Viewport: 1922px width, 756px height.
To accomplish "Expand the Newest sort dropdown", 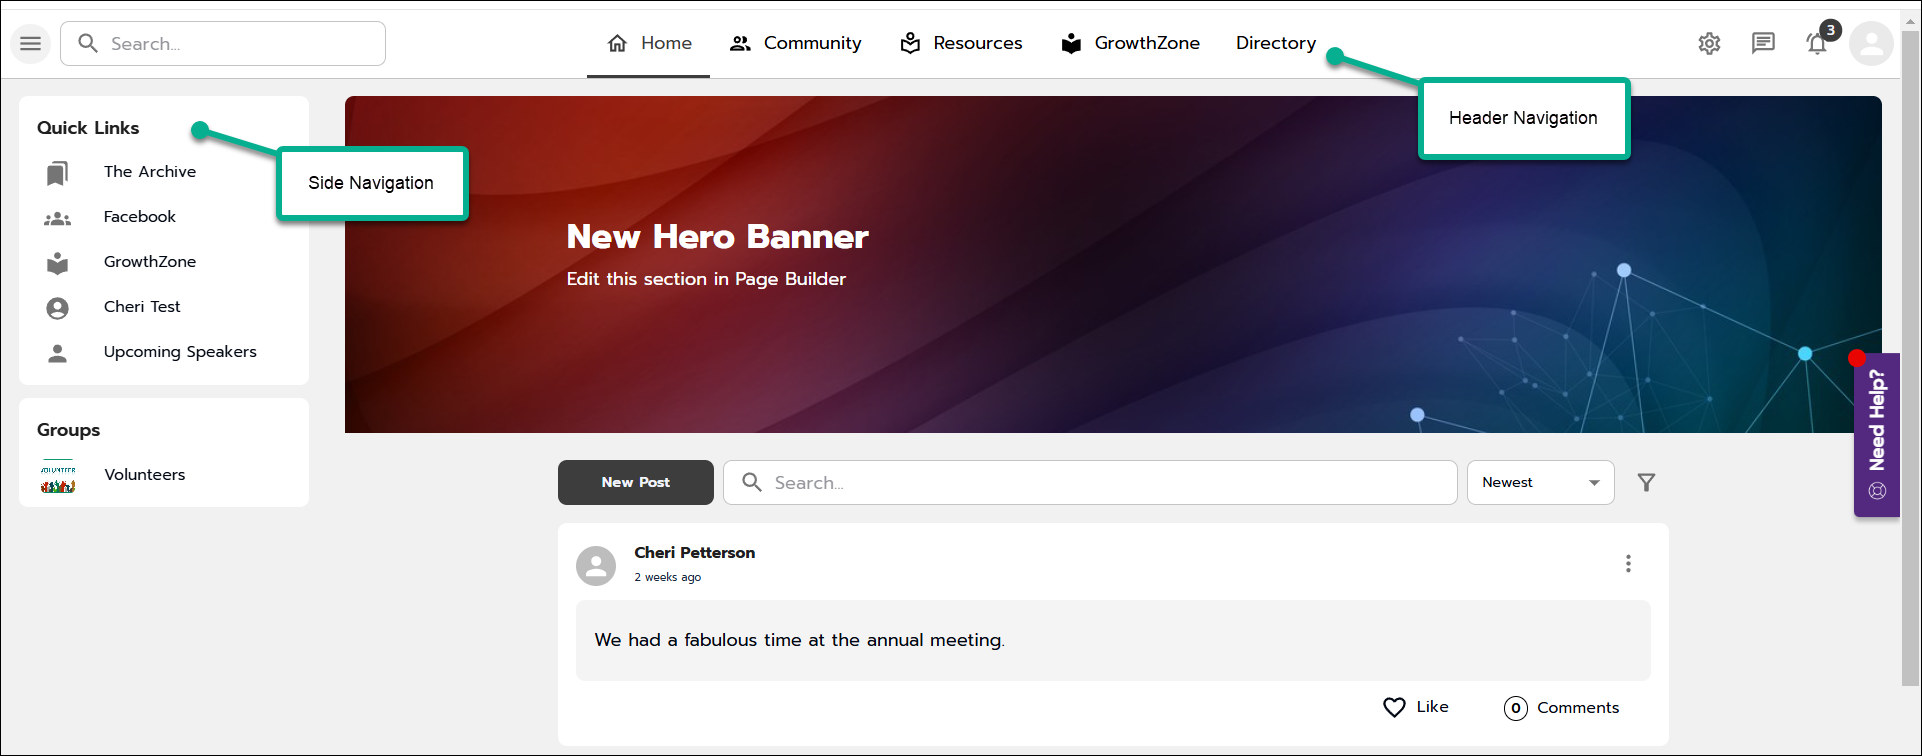I will click(x=1540, y=483).
